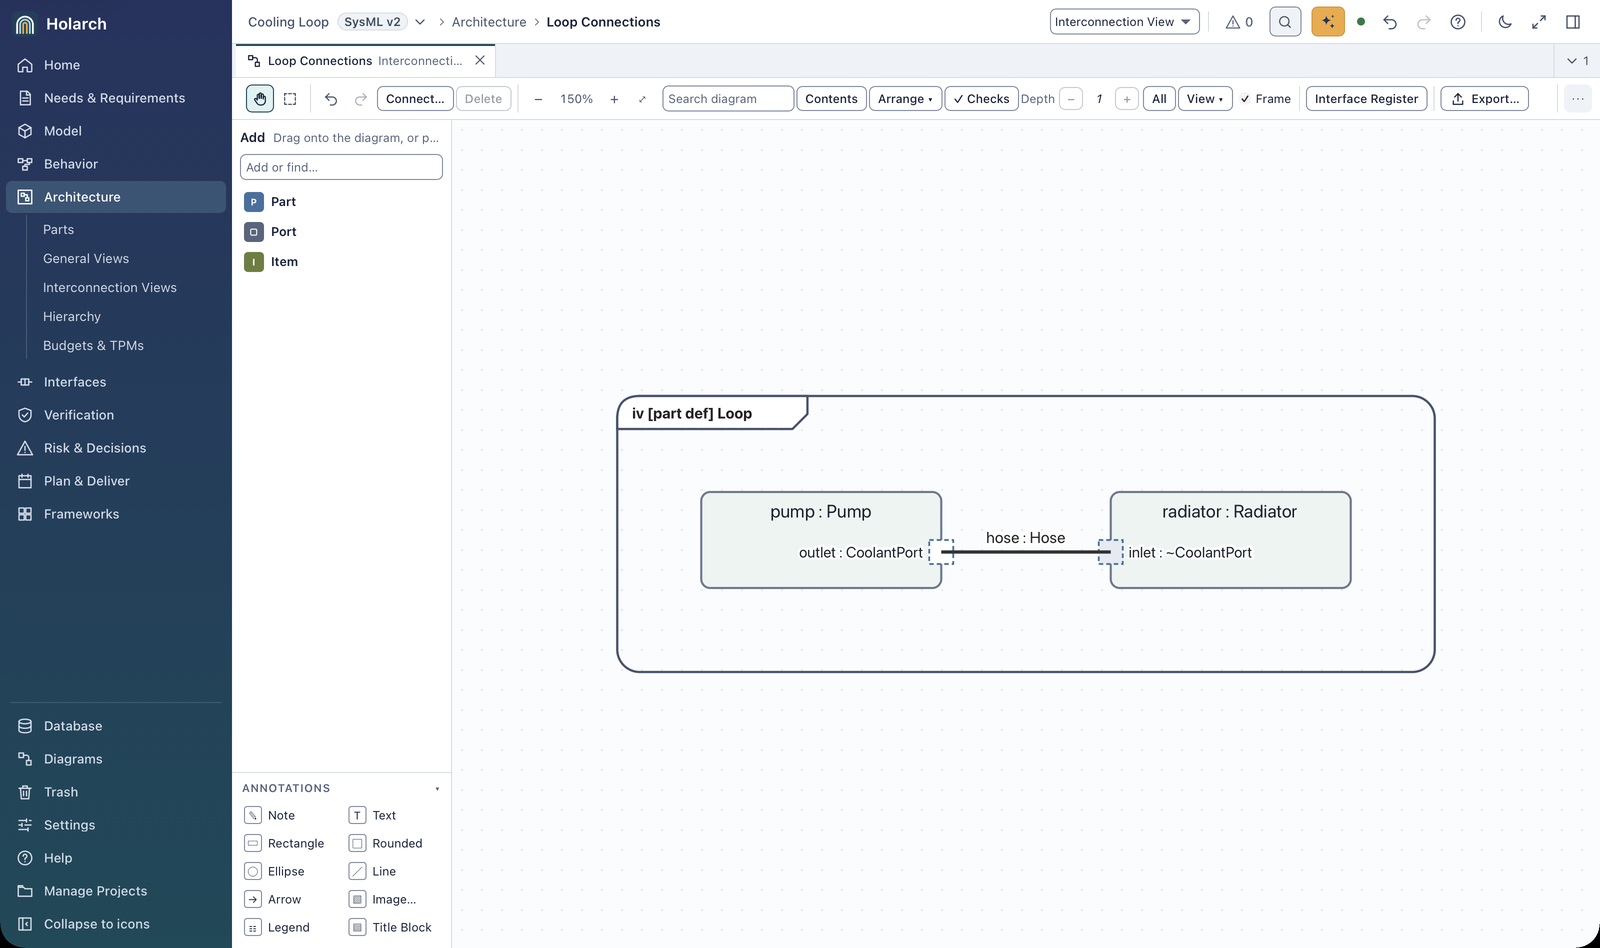Undo the last diagram edit
Image resolution: width=1600 pixels, height=948 pixels.
tap(331, 99)
